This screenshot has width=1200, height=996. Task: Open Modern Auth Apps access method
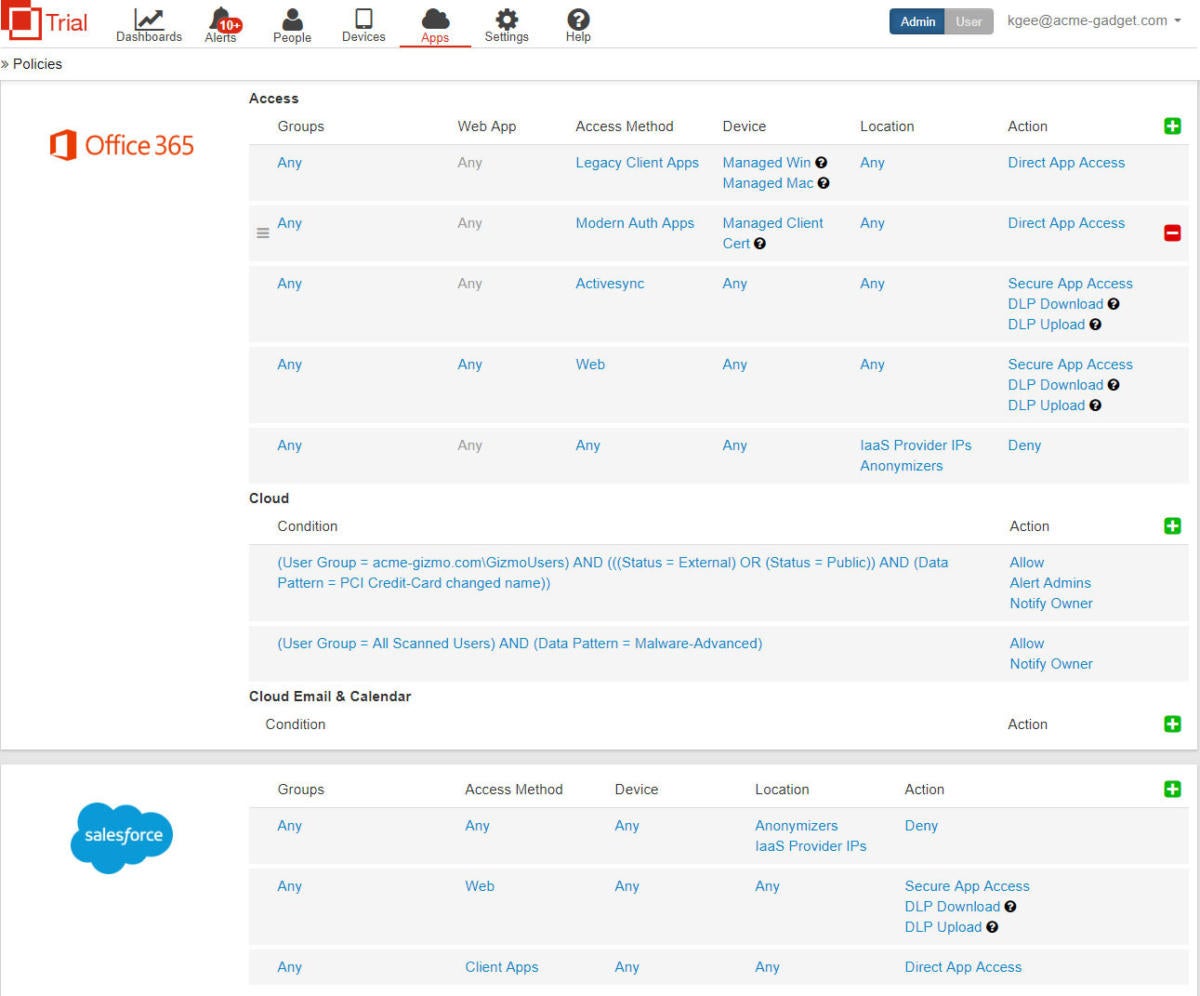(635, 223)
